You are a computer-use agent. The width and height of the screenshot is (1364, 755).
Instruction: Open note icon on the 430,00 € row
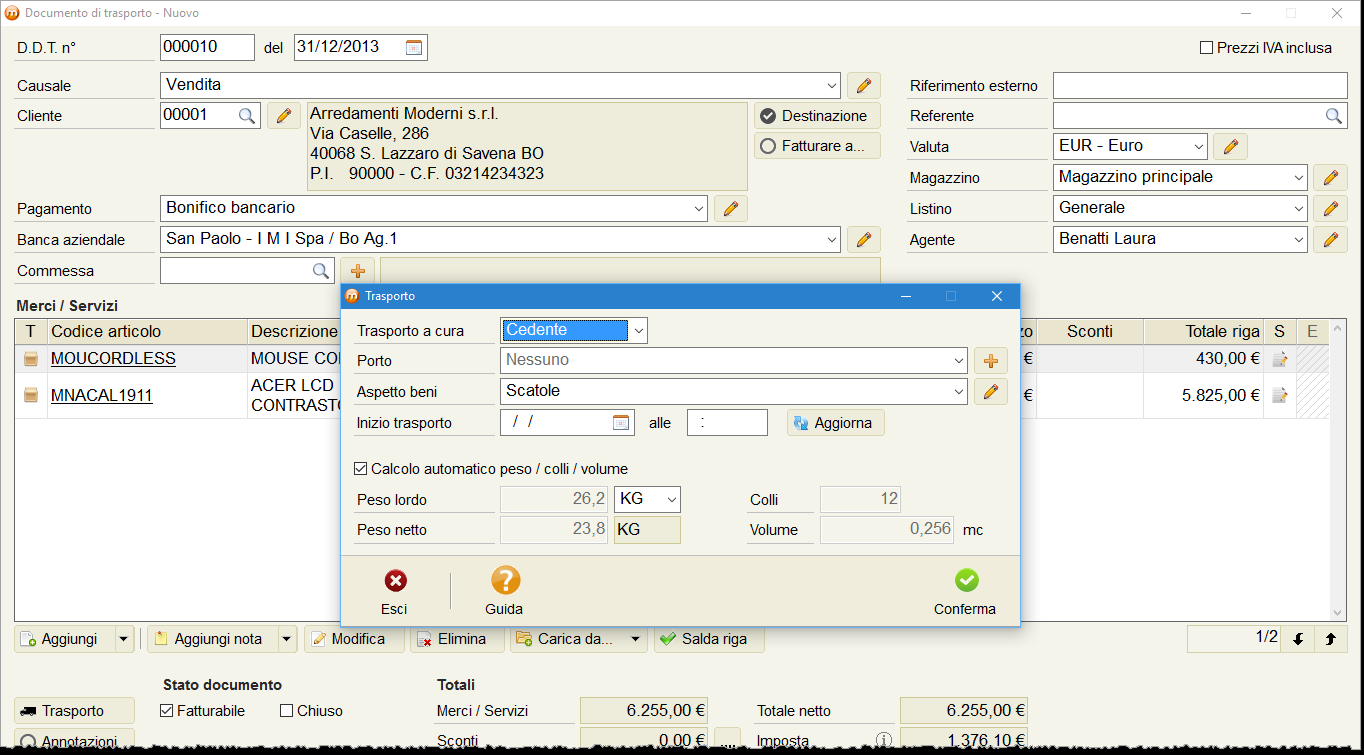point(1279,359)
